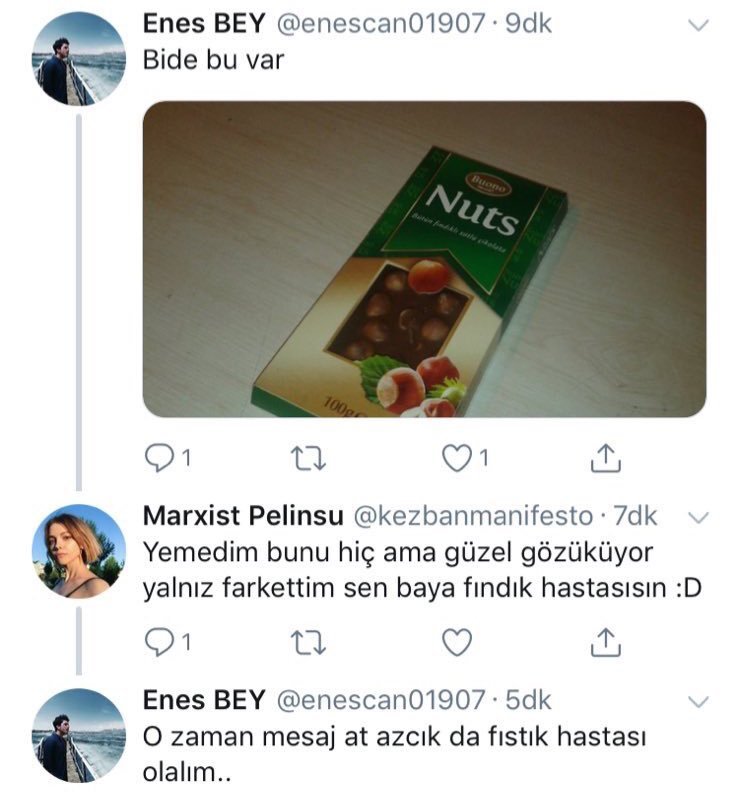Viewport: 737px width, 797px height.
Task: Open options chevron on first Enes BEY tweet
Action: click(x=699, y=25)
